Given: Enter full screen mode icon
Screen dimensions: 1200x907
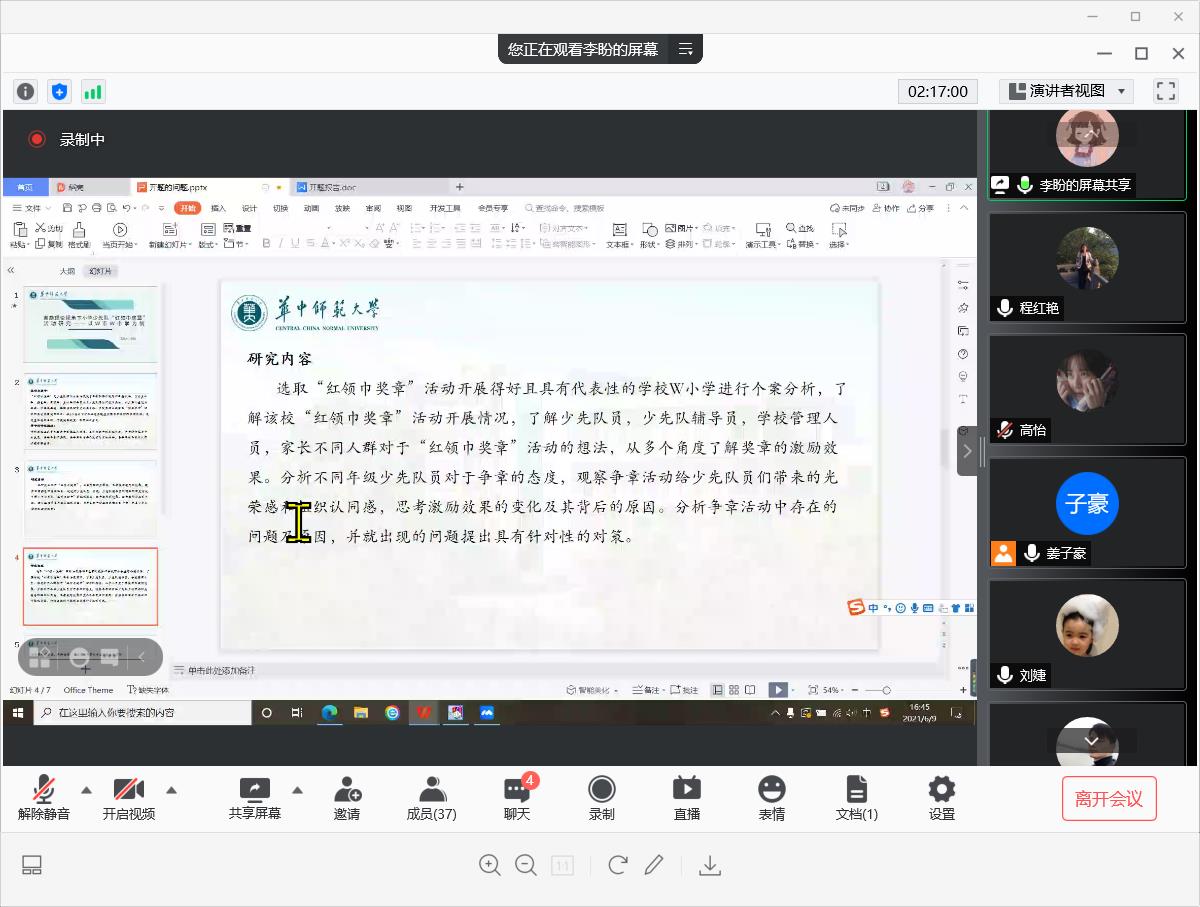Looking at the screenshot, I should (1165, 91).
